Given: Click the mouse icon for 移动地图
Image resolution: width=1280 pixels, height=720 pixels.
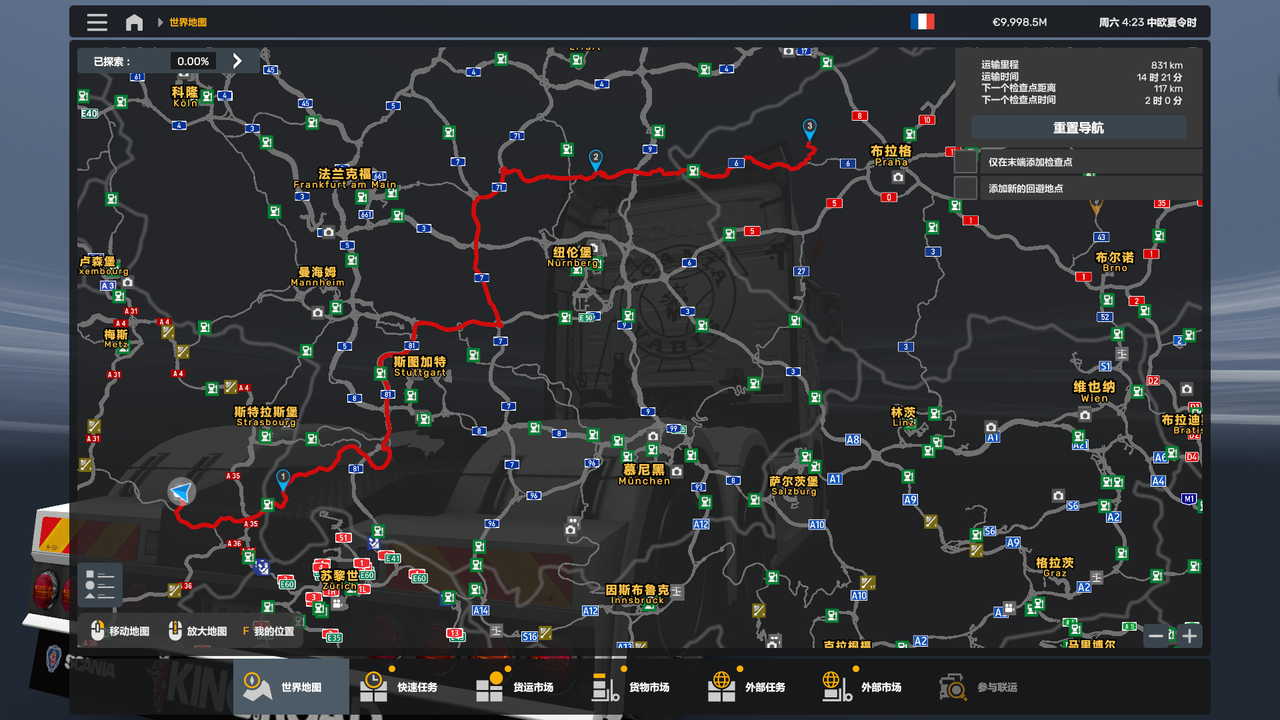Looking at the screenshot, I should click(x=97, y=631).
